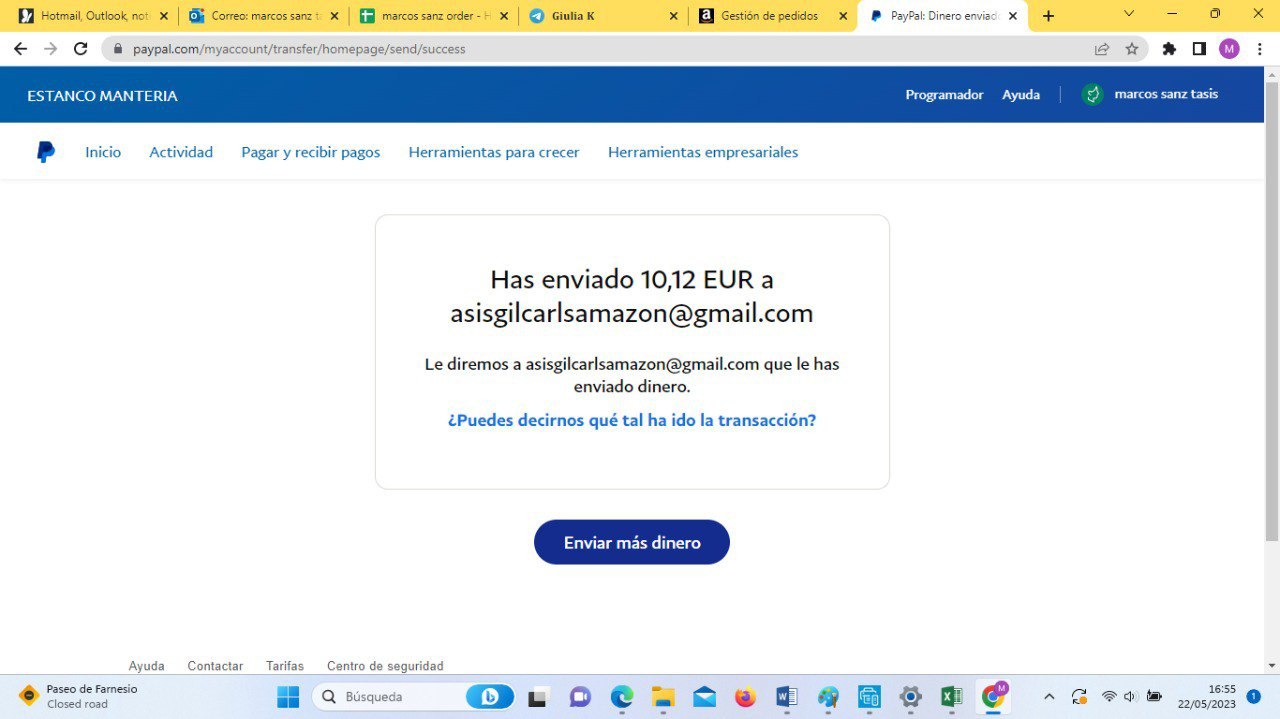
Task: Open the Chrome side panel icon
Action: coord(1199,49)
